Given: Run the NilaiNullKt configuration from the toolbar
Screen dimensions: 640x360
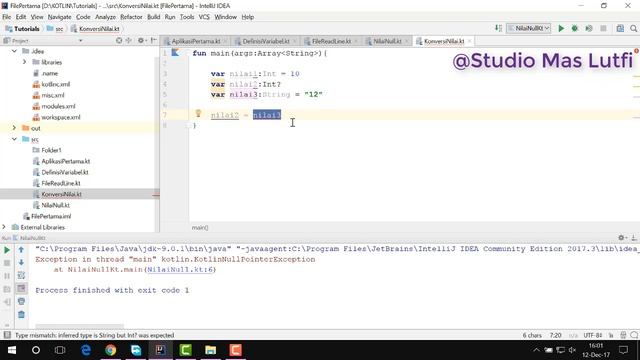Looking at the screenshot, I should pyautogui.click(x=561, y=28).
